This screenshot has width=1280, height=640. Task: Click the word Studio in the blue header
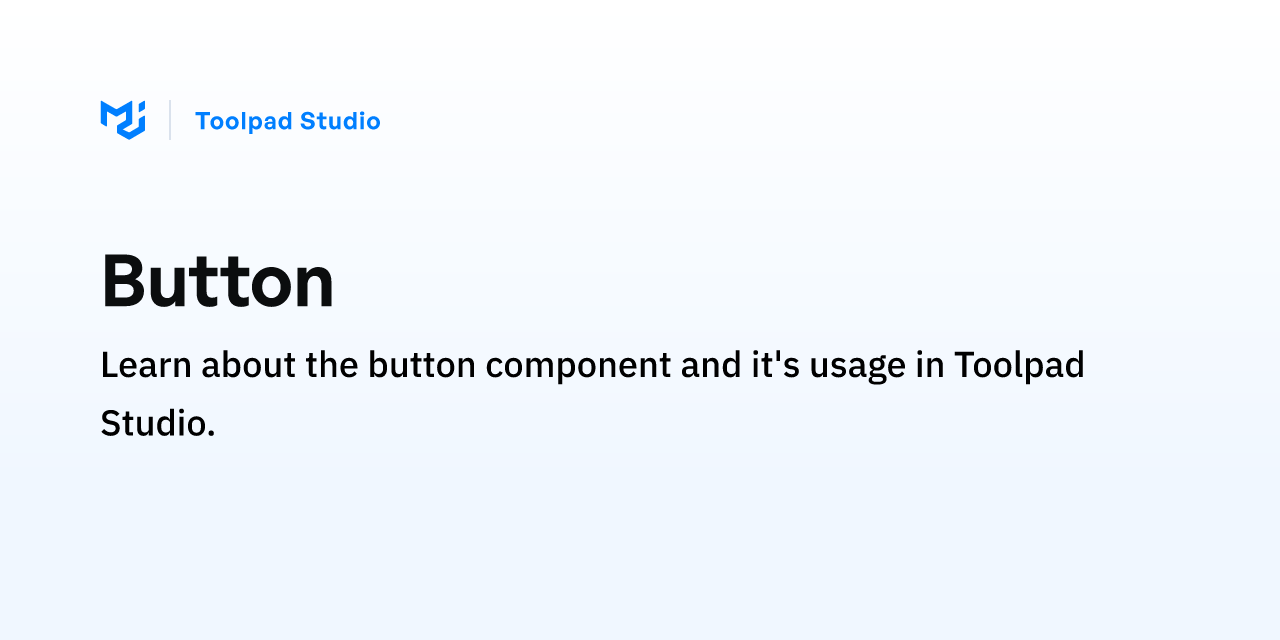(340, 121)
